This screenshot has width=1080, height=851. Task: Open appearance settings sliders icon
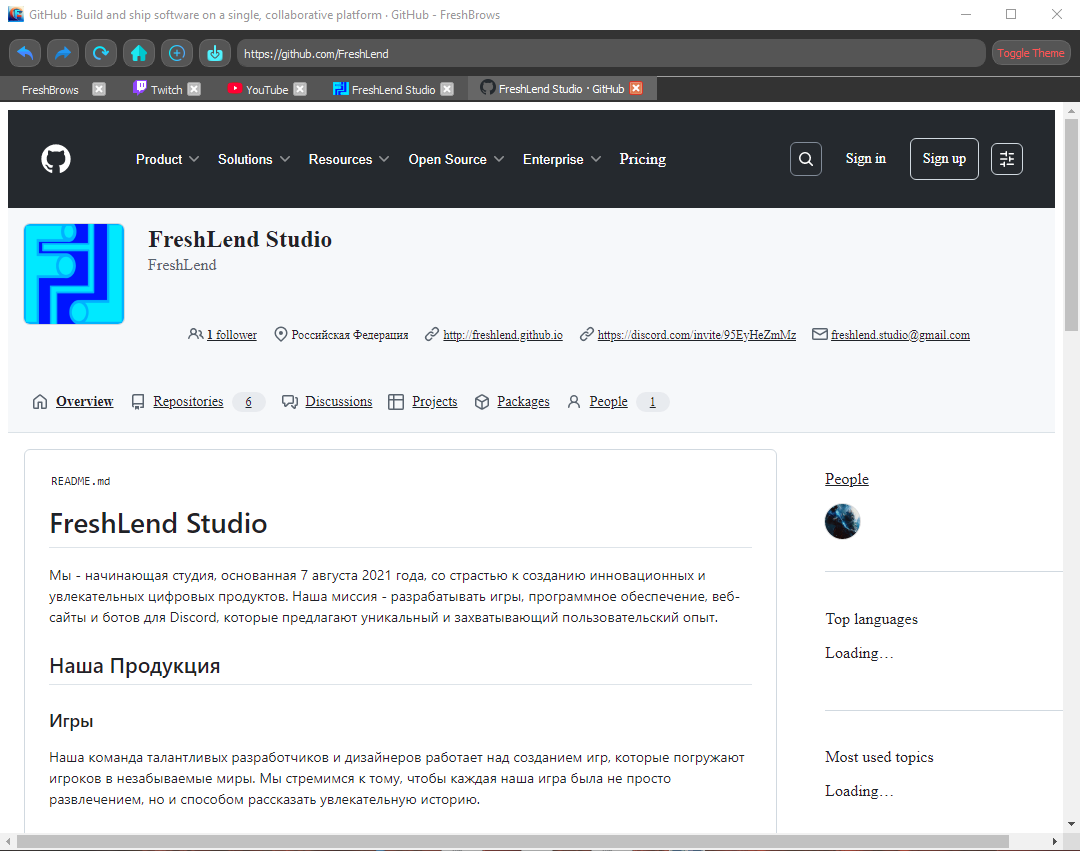1006,159
